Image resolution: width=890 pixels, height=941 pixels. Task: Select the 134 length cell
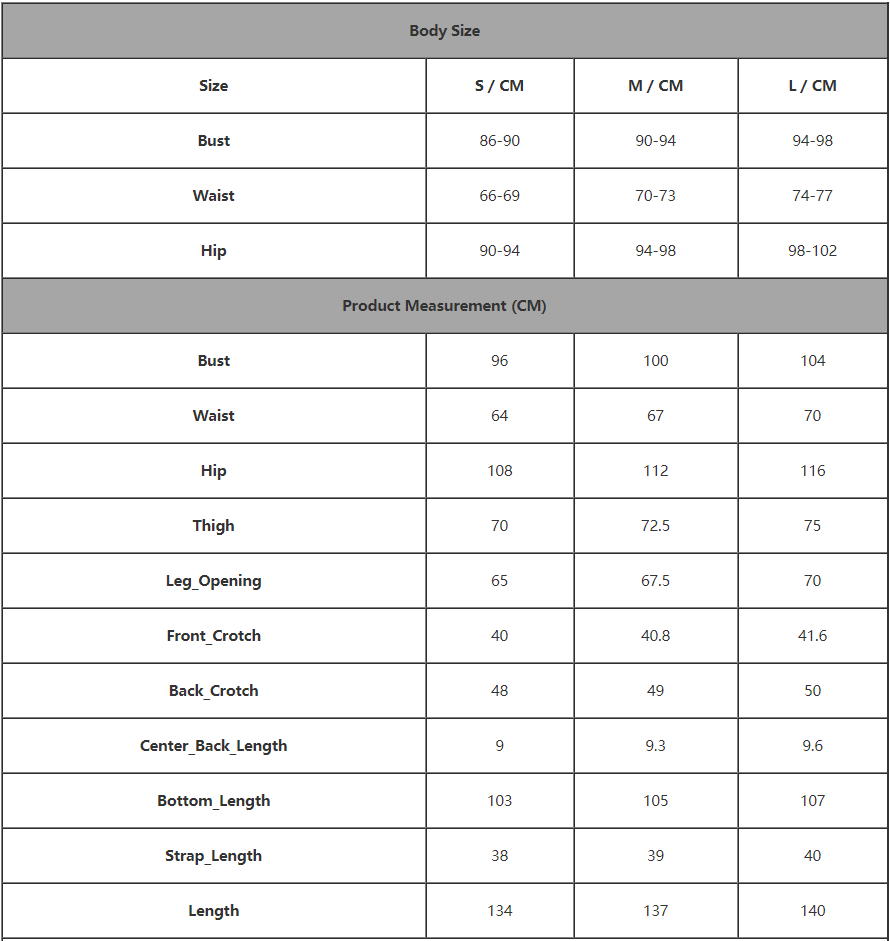click(x=499, y=911)
